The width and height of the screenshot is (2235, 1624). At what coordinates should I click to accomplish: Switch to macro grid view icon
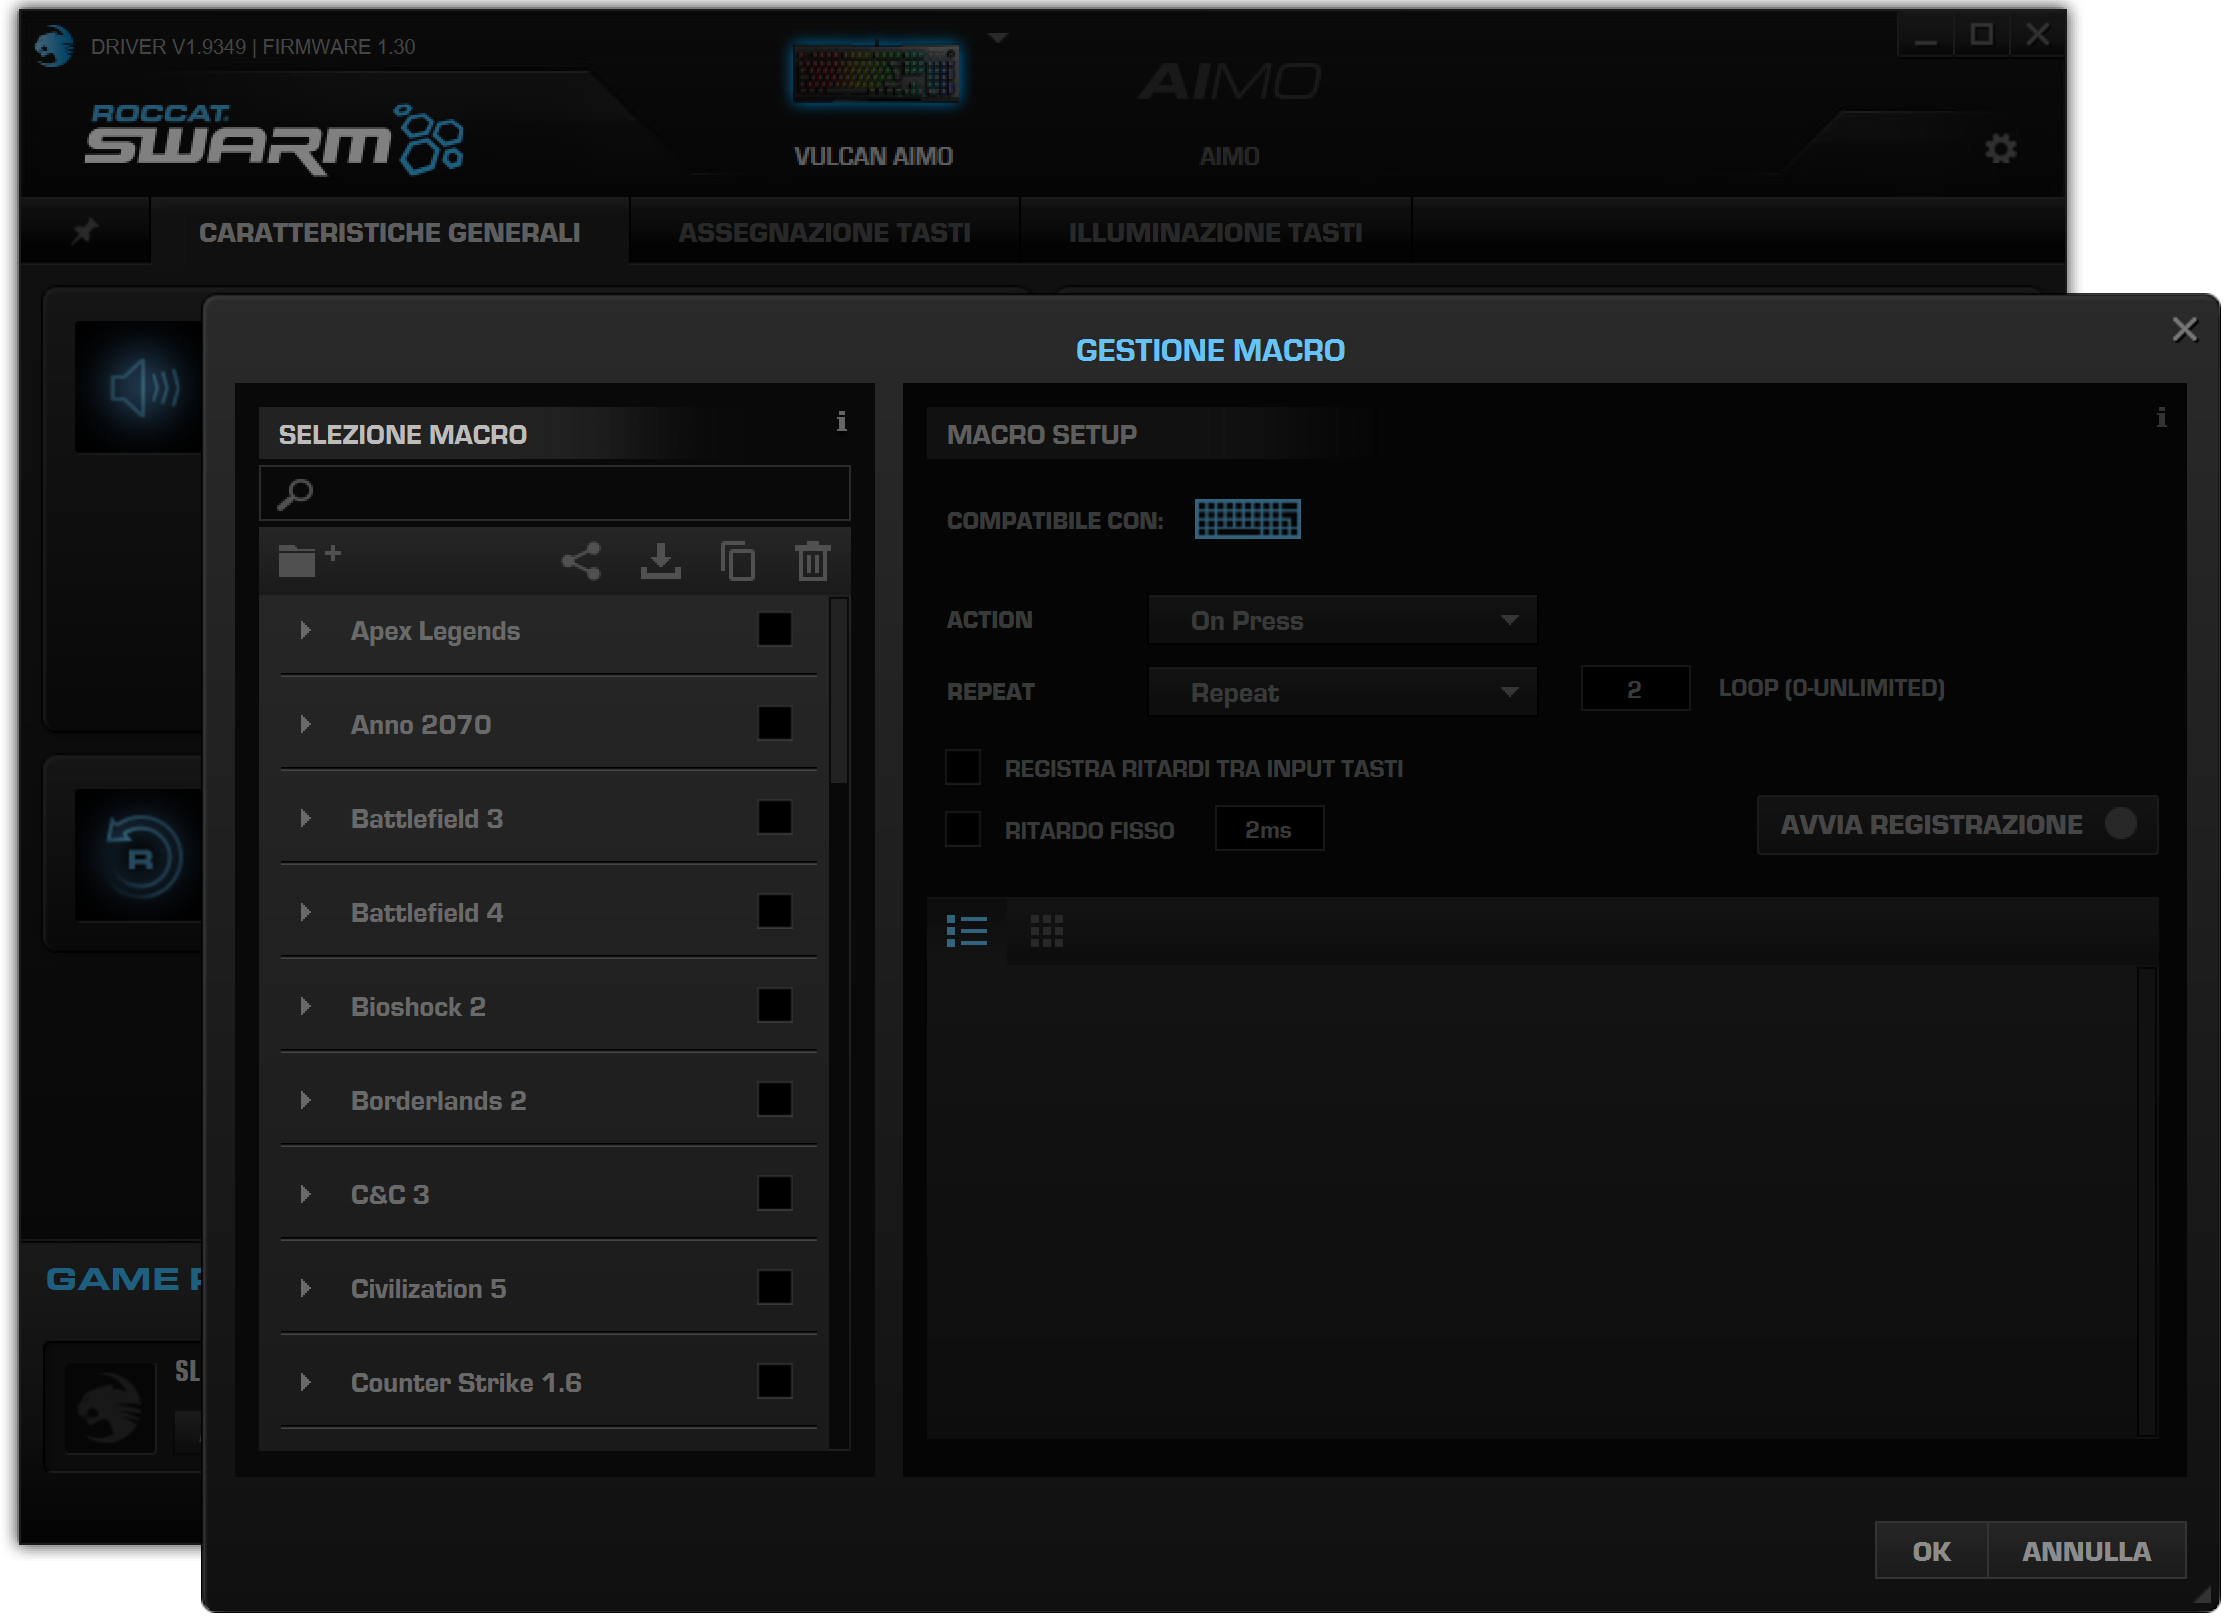1047,931
